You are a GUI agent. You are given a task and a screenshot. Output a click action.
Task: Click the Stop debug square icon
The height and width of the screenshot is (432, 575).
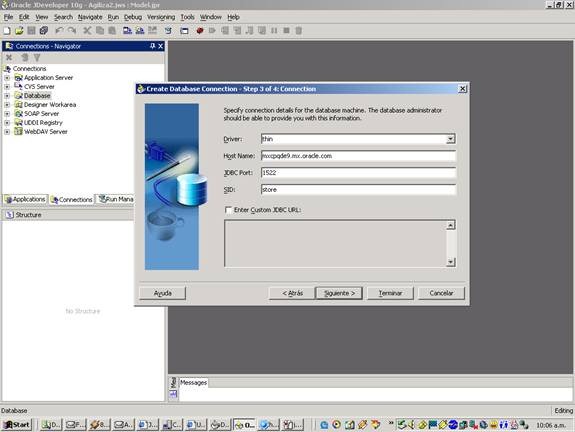(x=286, y=31)
